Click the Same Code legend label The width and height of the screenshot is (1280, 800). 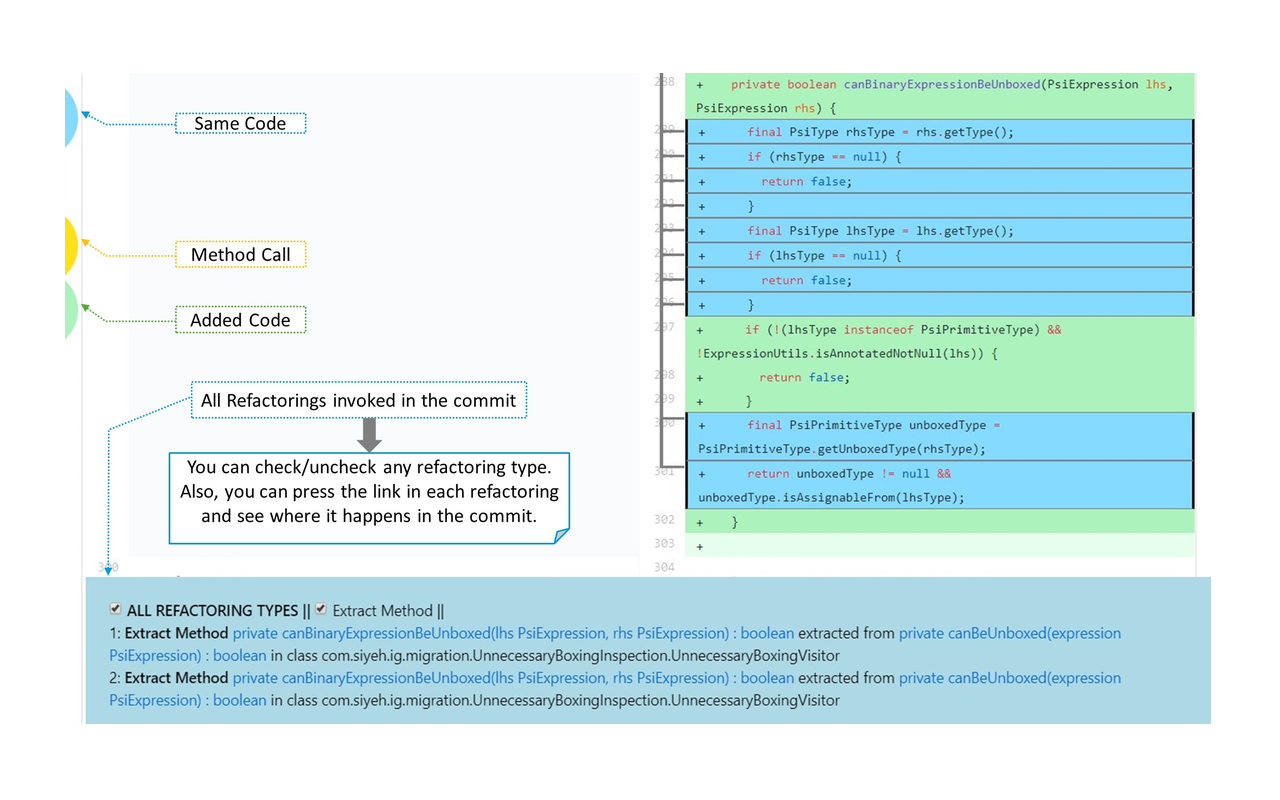pos(240,123)
